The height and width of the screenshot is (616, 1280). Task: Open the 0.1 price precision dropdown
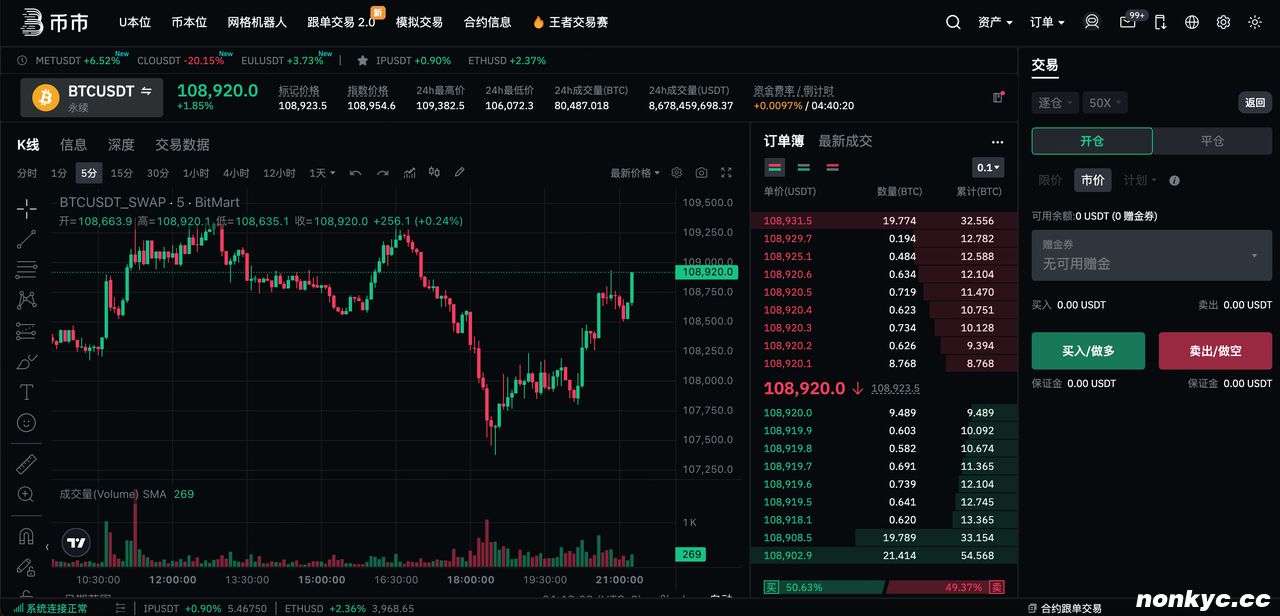tap(988, 168)
